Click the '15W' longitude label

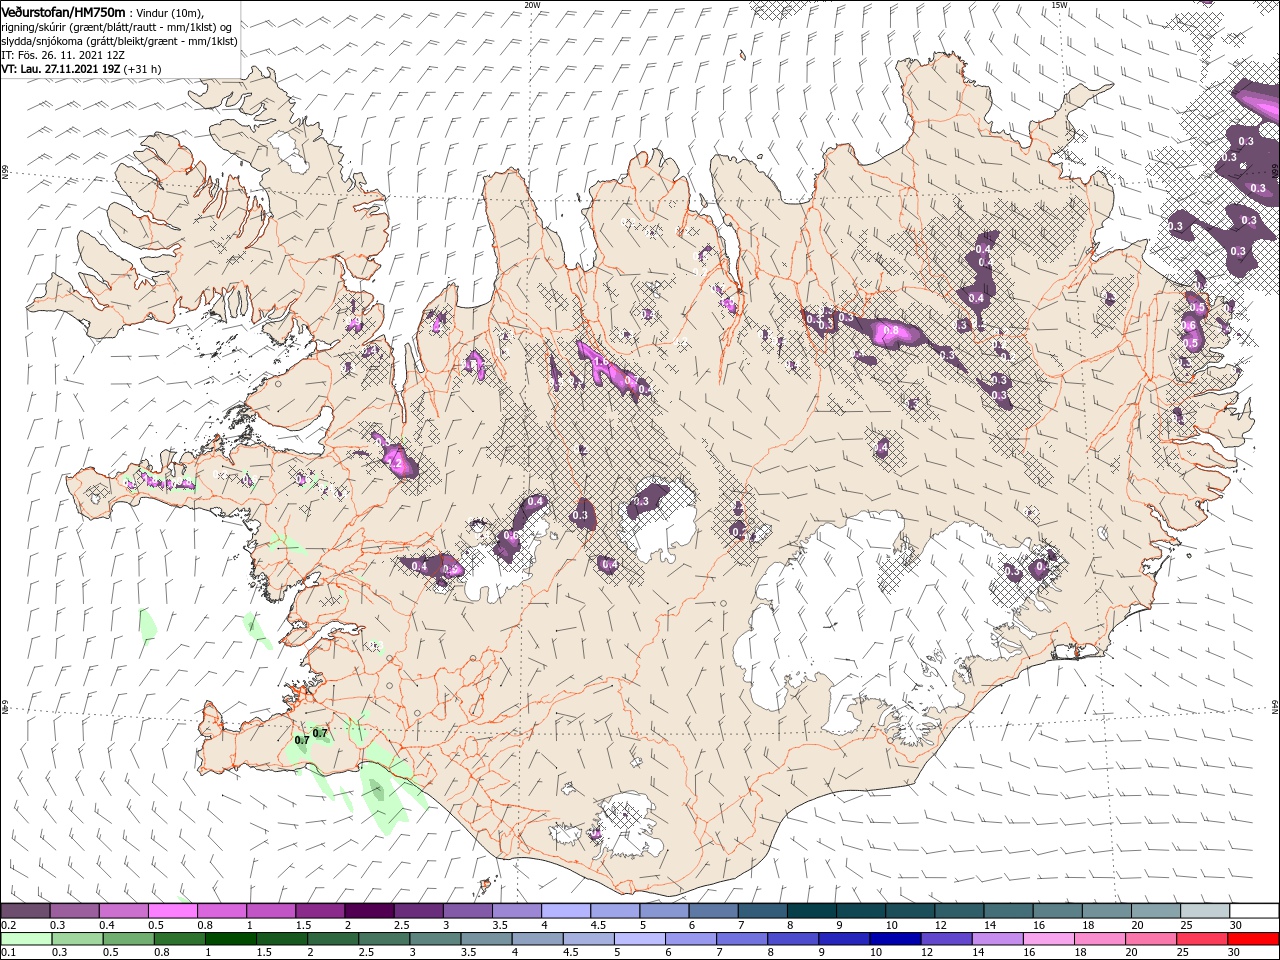(x=1059, y=5)
